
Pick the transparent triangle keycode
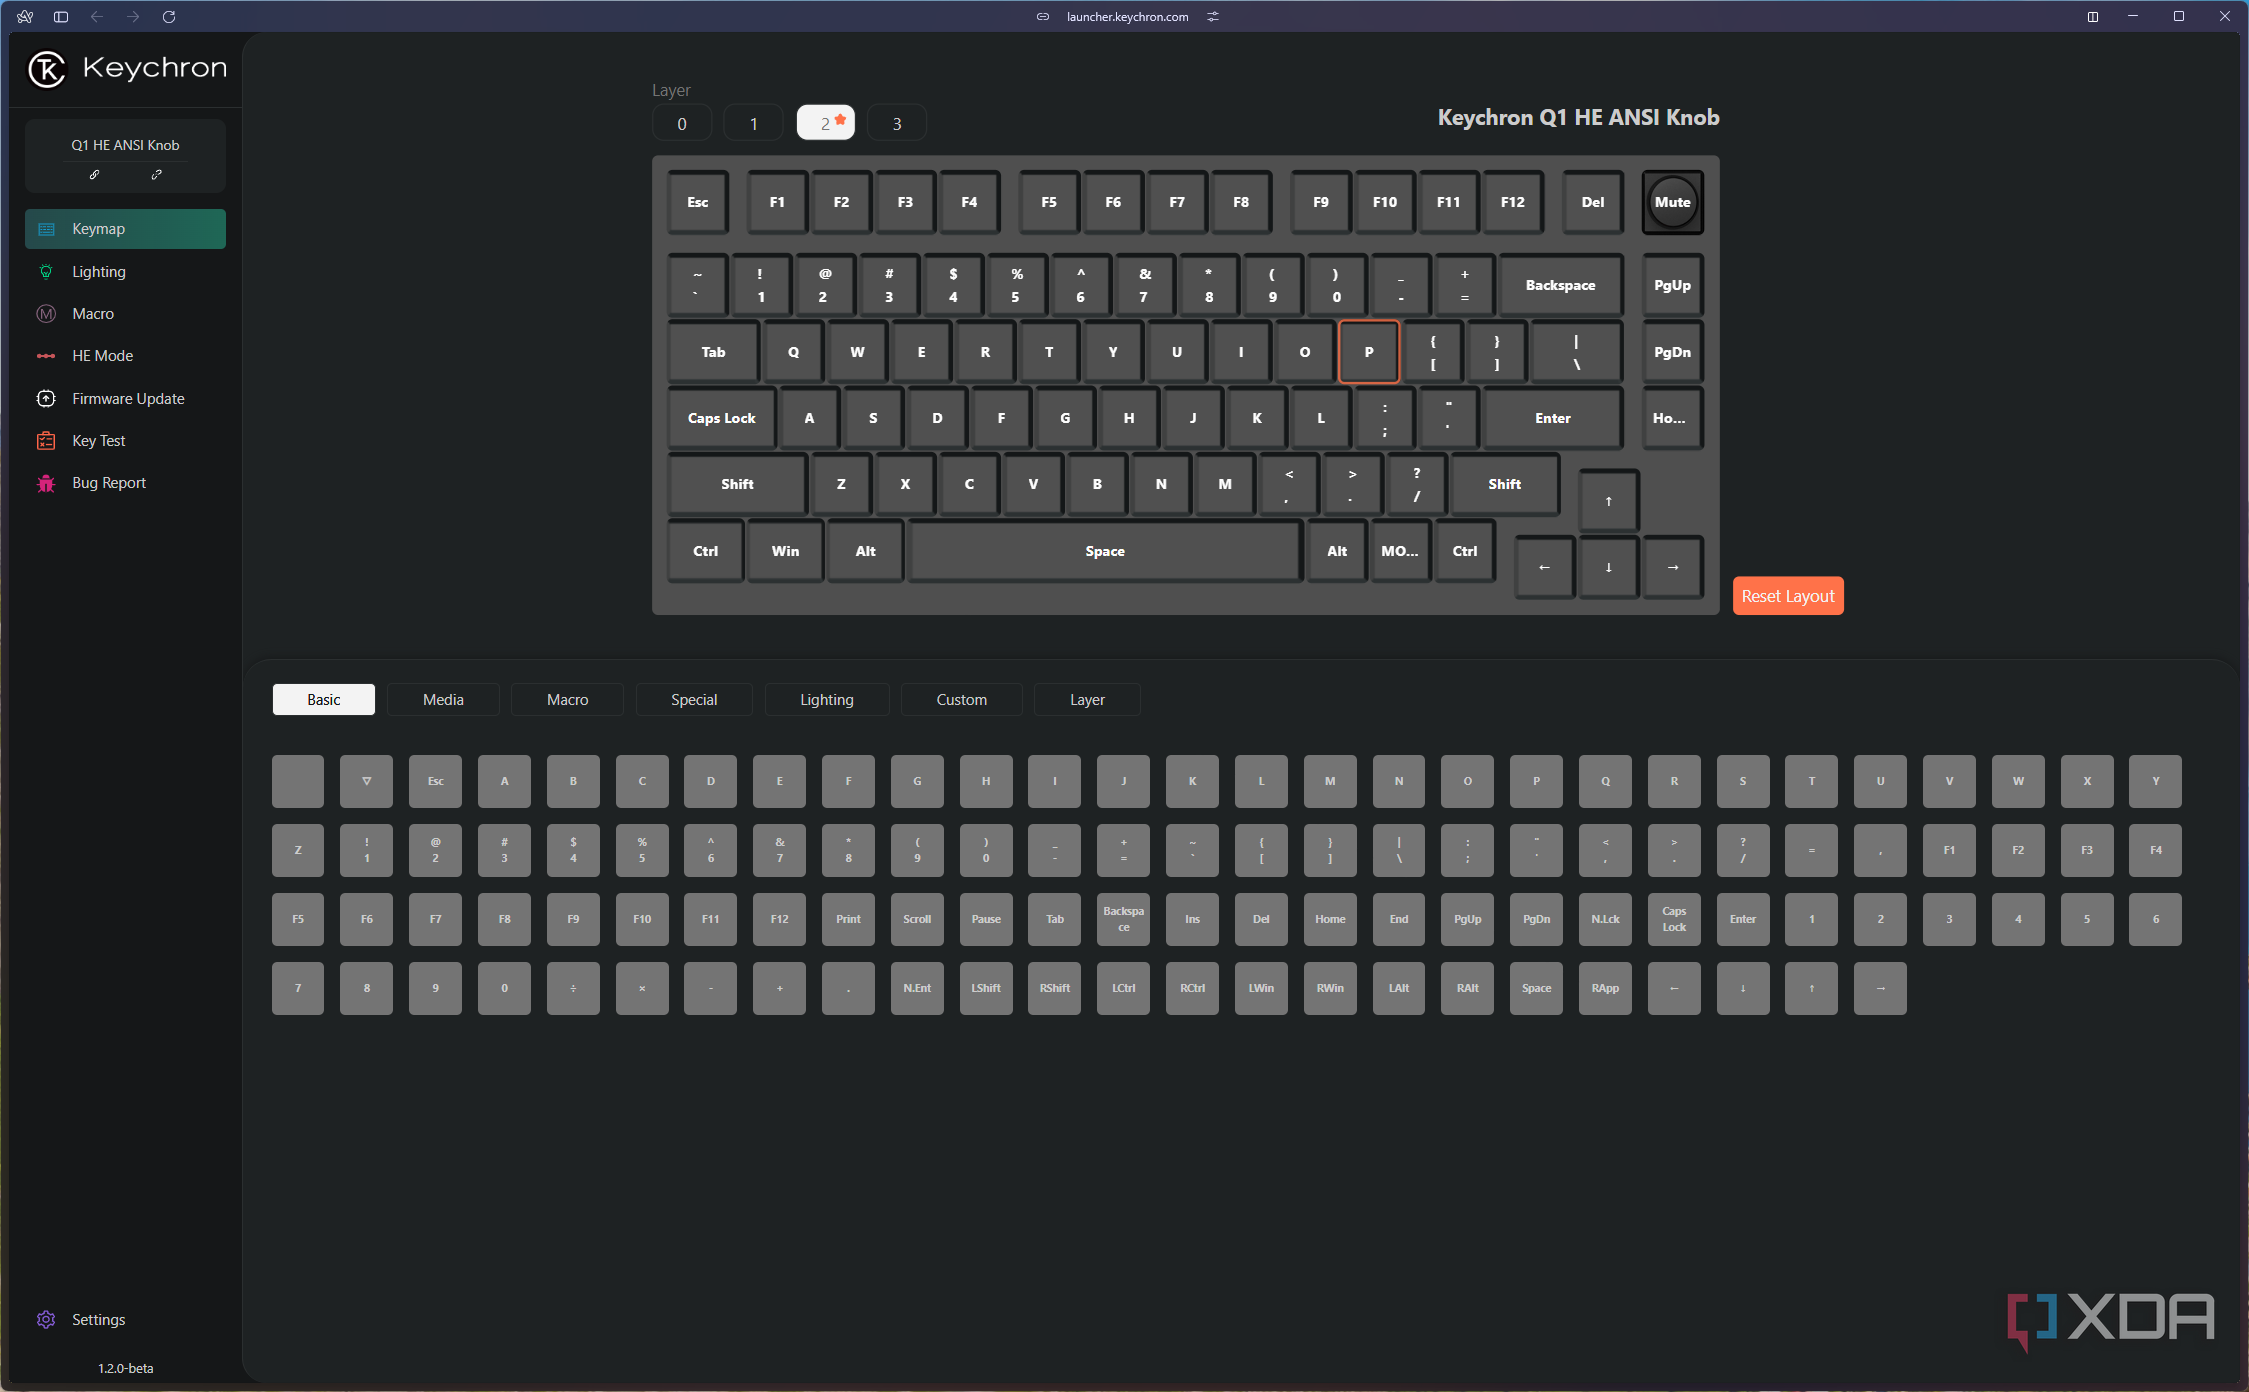pyautogui.click(x=366, y=781)
